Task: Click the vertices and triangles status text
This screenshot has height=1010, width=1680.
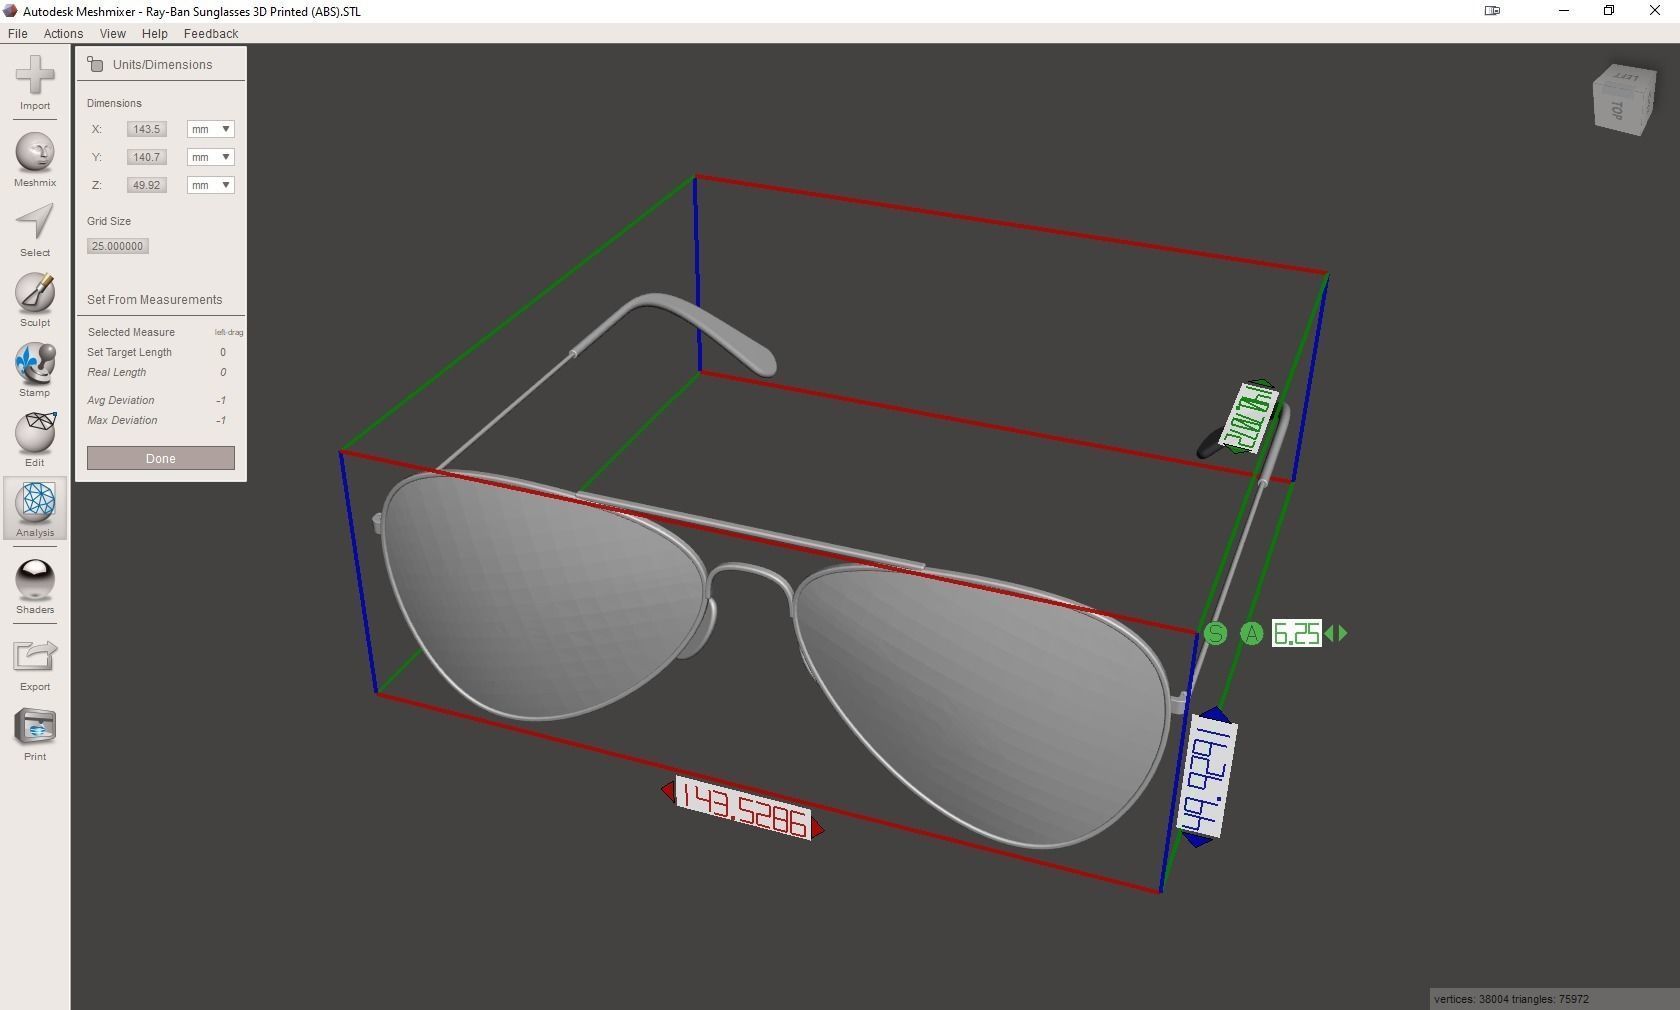Action: pos(1511,999)
